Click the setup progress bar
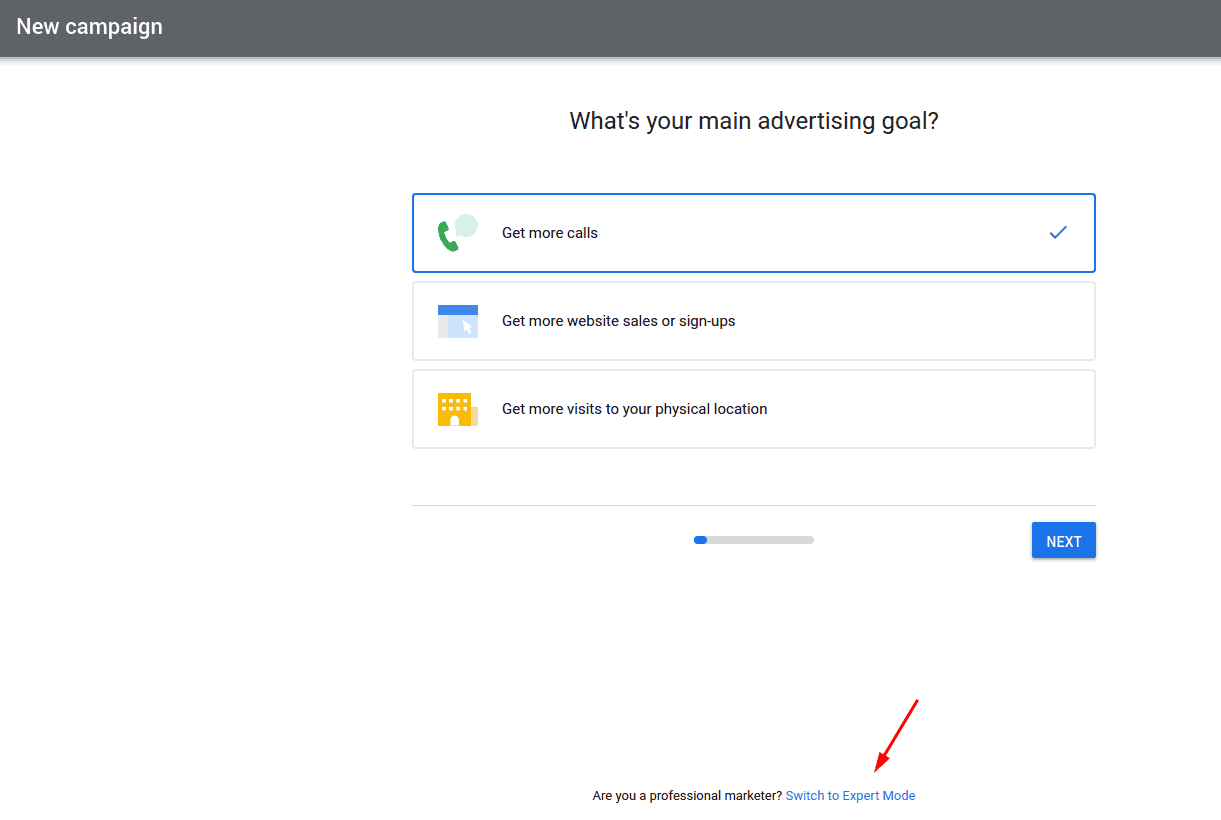The width and height of the screenshot is (1221, 820). (754, 540)
